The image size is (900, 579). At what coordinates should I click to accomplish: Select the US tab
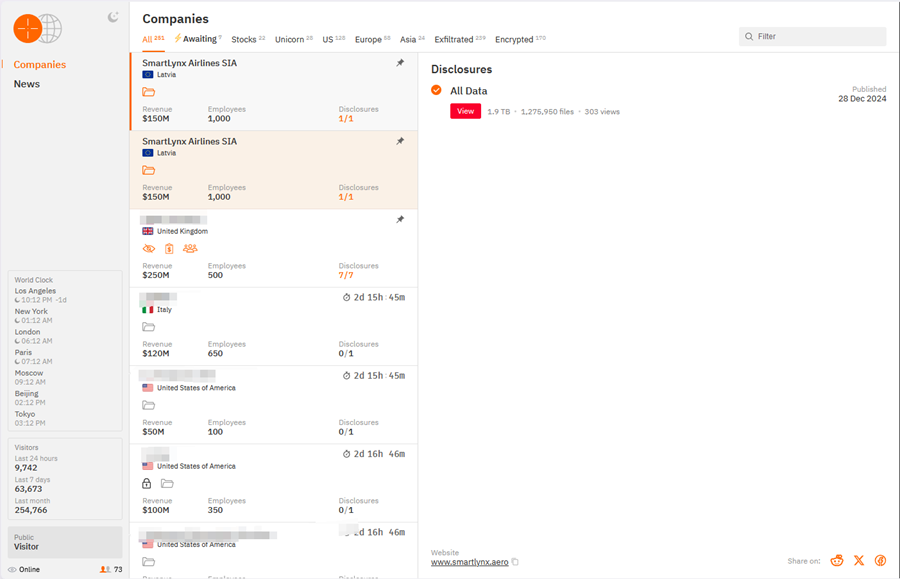click(x=333, y=39)
